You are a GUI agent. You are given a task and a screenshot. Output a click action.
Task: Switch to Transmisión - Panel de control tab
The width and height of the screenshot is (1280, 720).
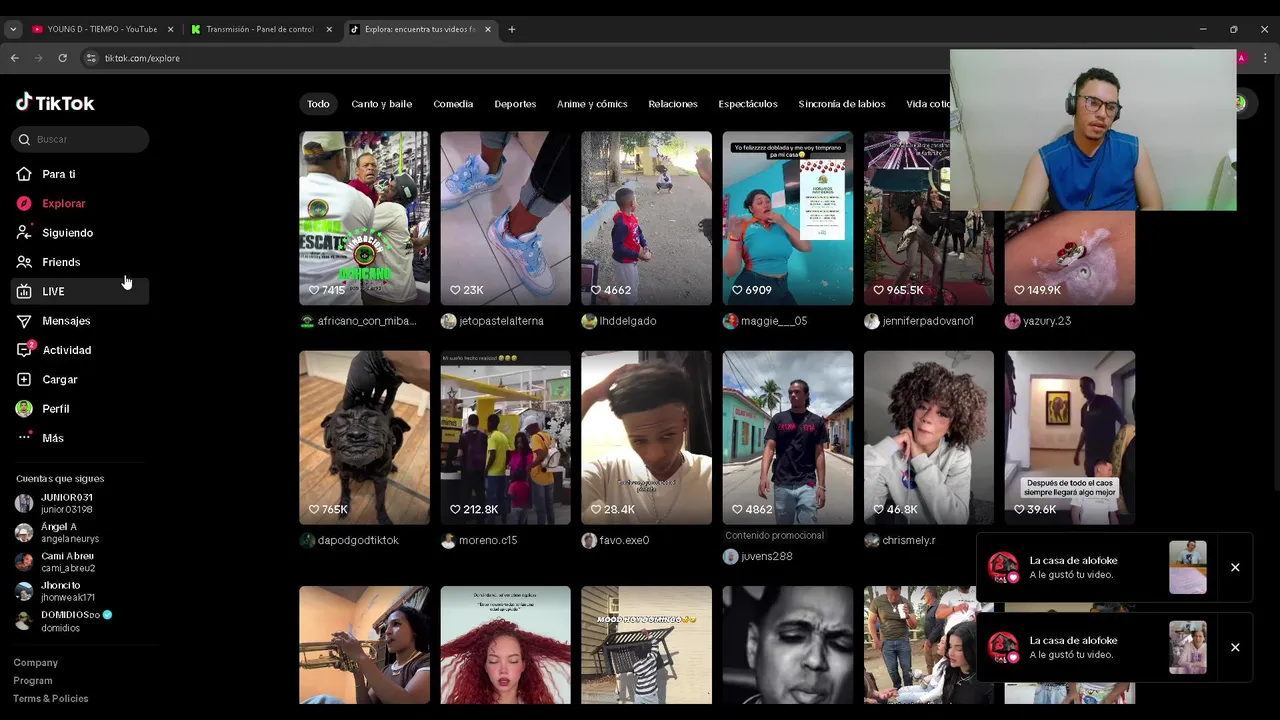tap(260, 29)
